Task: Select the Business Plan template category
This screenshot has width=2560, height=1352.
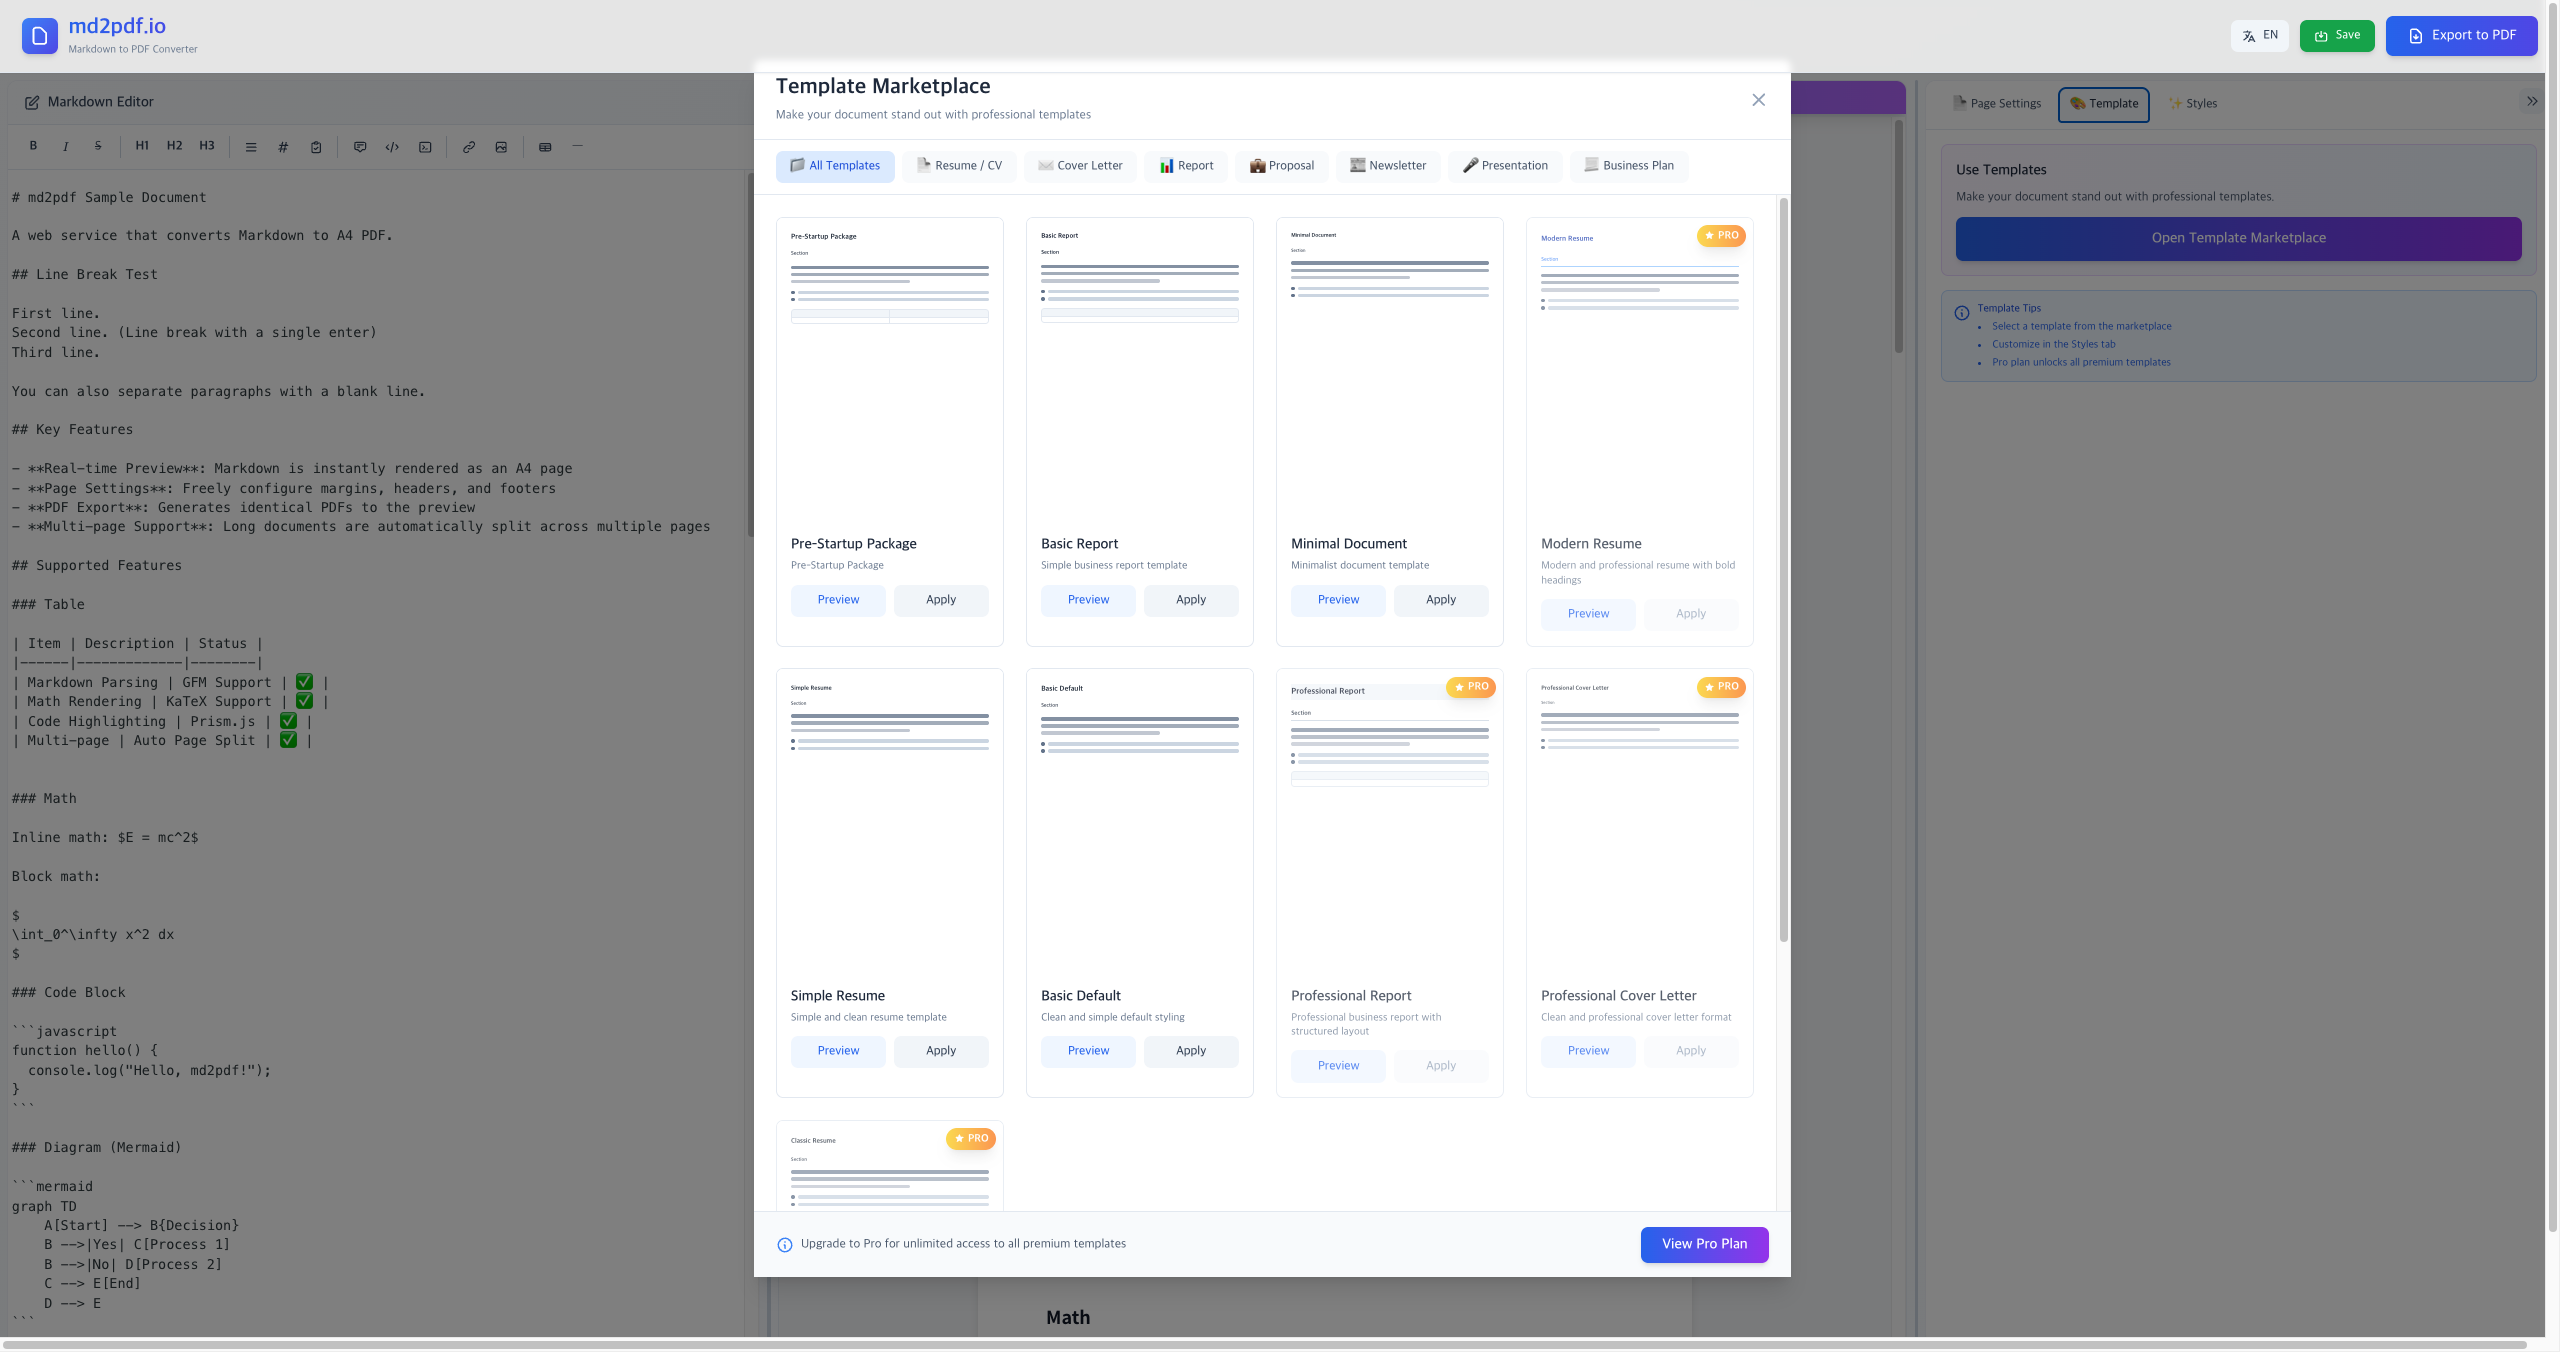Action: [x=1628, y=166]
